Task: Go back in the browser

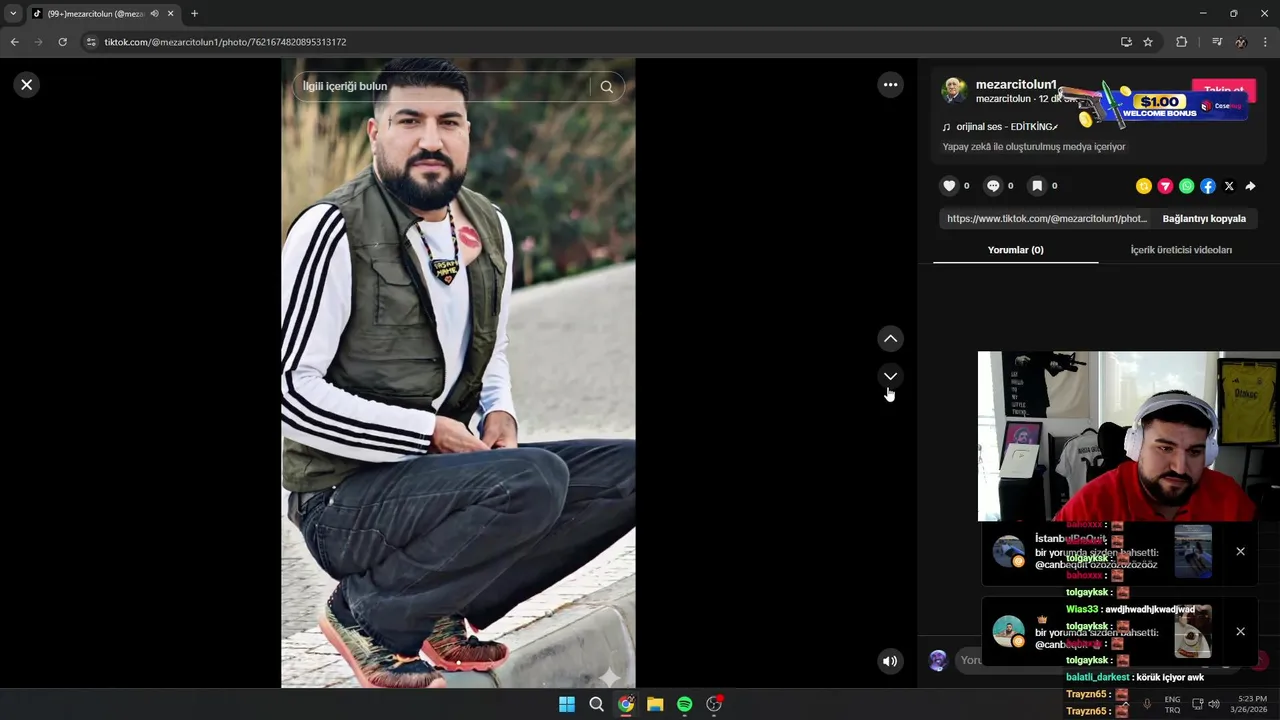Action: pyautogui.click(x=14, y=42)
